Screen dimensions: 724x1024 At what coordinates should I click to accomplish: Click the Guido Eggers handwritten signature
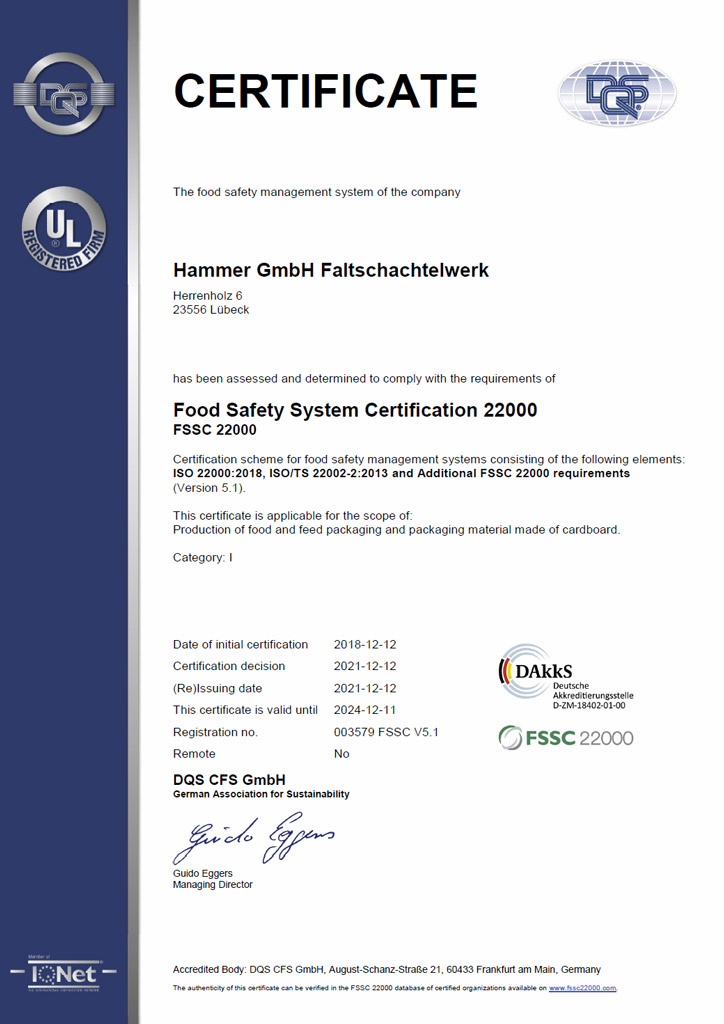pyautogui.click(x=254, y=837)
